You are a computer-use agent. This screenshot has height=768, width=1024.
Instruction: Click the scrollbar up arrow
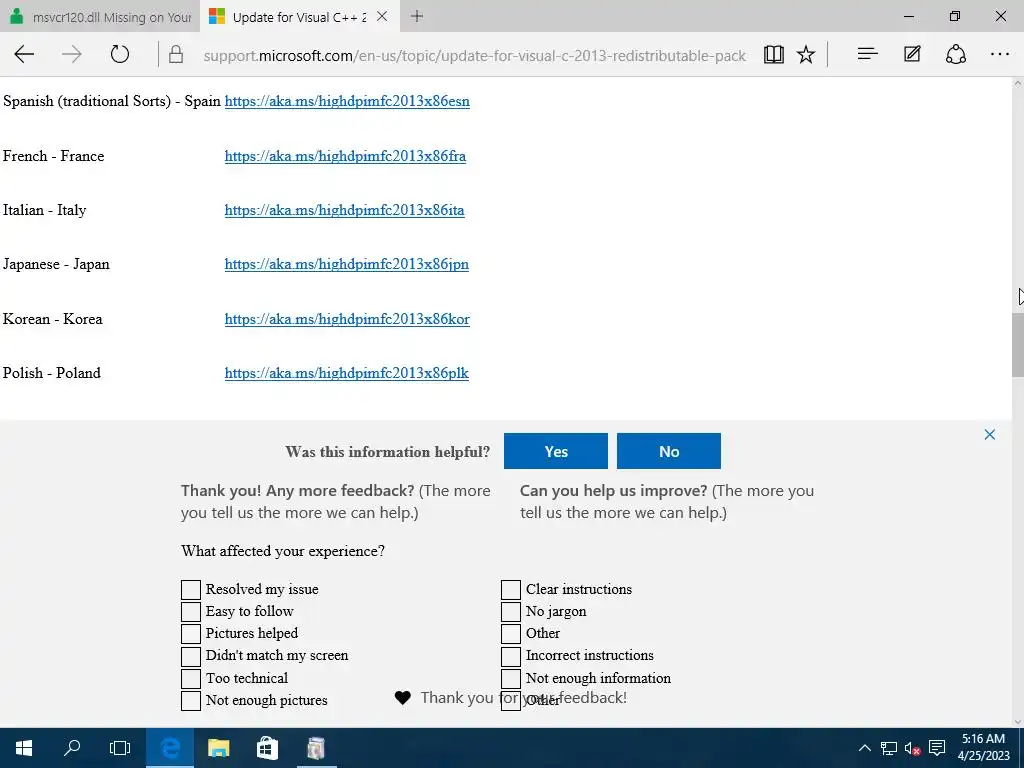(1017, 84)
